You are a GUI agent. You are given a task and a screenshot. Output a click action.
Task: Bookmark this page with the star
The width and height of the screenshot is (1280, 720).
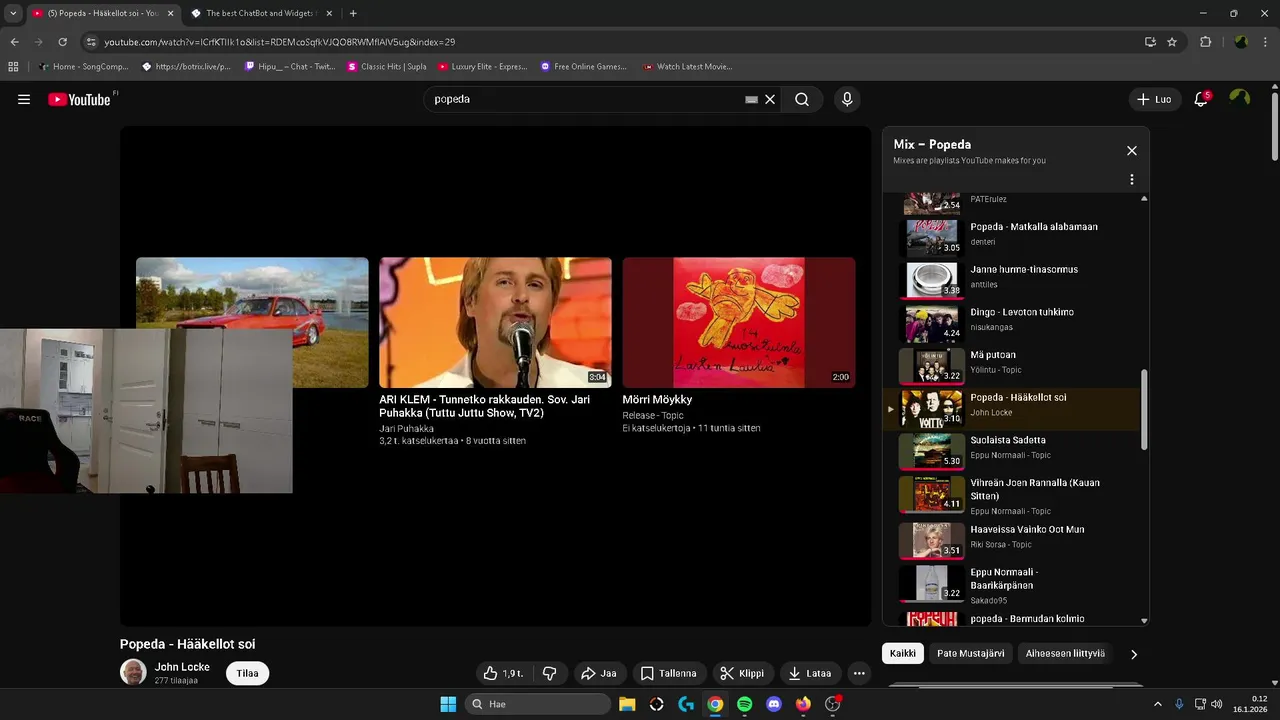(1172, 42)
